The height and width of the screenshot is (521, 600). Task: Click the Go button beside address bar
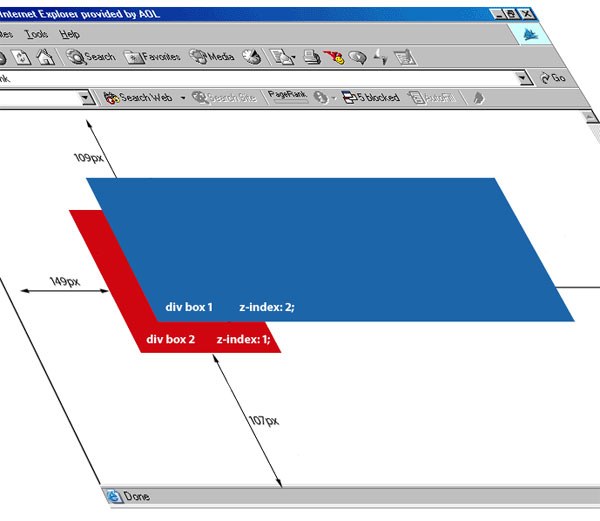point(553,77)
